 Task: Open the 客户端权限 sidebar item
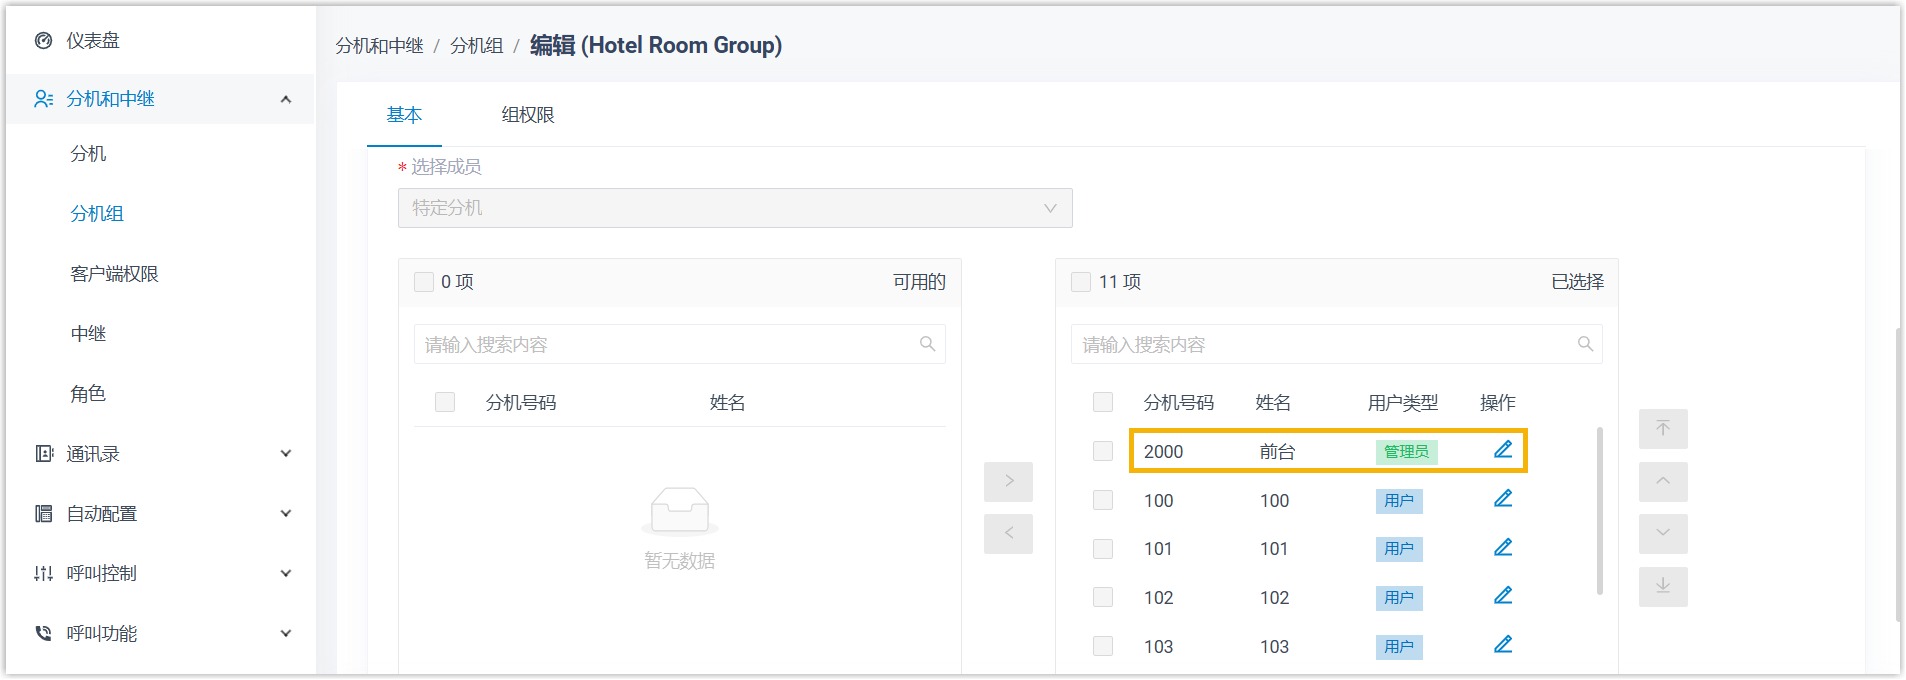(x=114, y=274)
